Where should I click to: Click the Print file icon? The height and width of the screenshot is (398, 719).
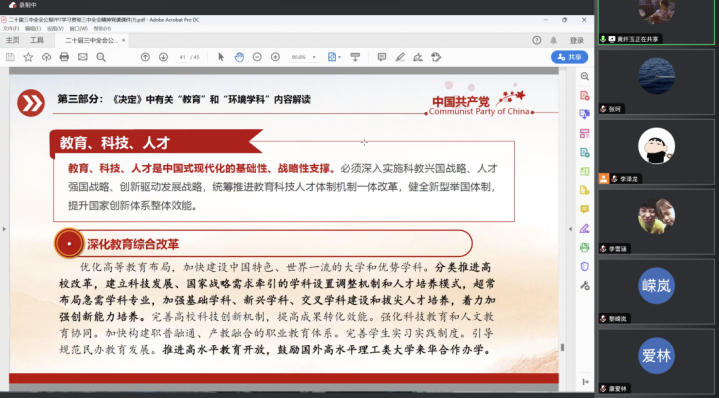64,57
